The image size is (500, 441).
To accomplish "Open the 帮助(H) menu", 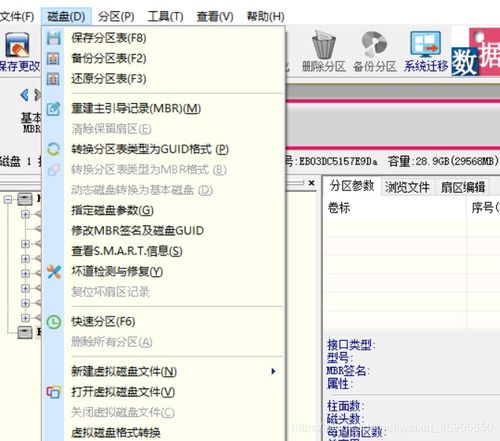I will click(x=265, y=16).
